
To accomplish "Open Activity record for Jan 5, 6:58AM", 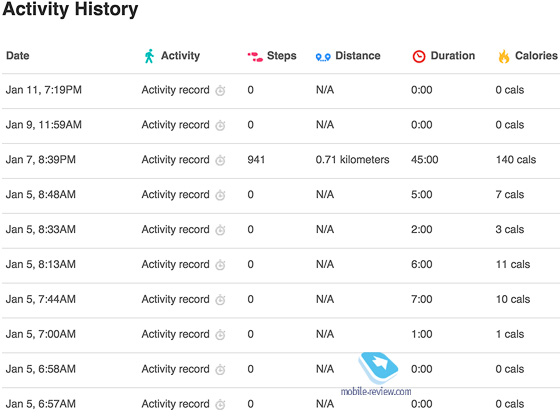I will pyautogui.click(x=175, y=369).
